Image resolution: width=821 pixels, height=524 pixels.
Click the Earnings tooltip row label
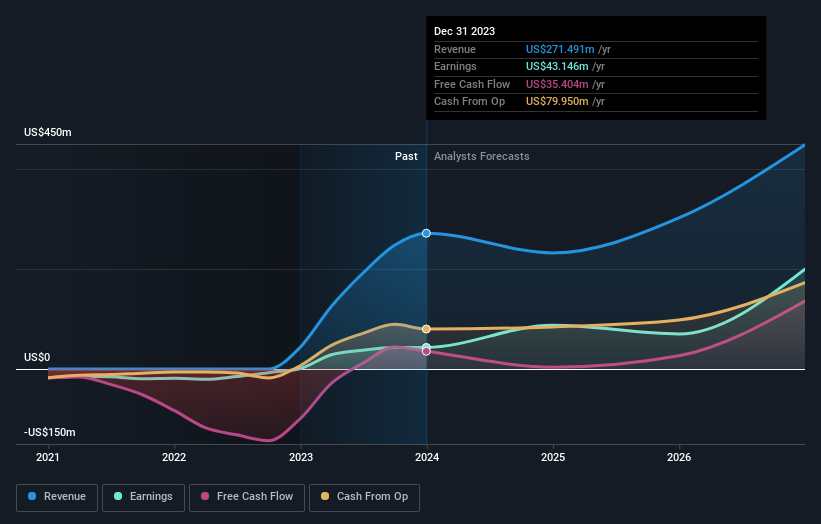(x=456, y=66)
